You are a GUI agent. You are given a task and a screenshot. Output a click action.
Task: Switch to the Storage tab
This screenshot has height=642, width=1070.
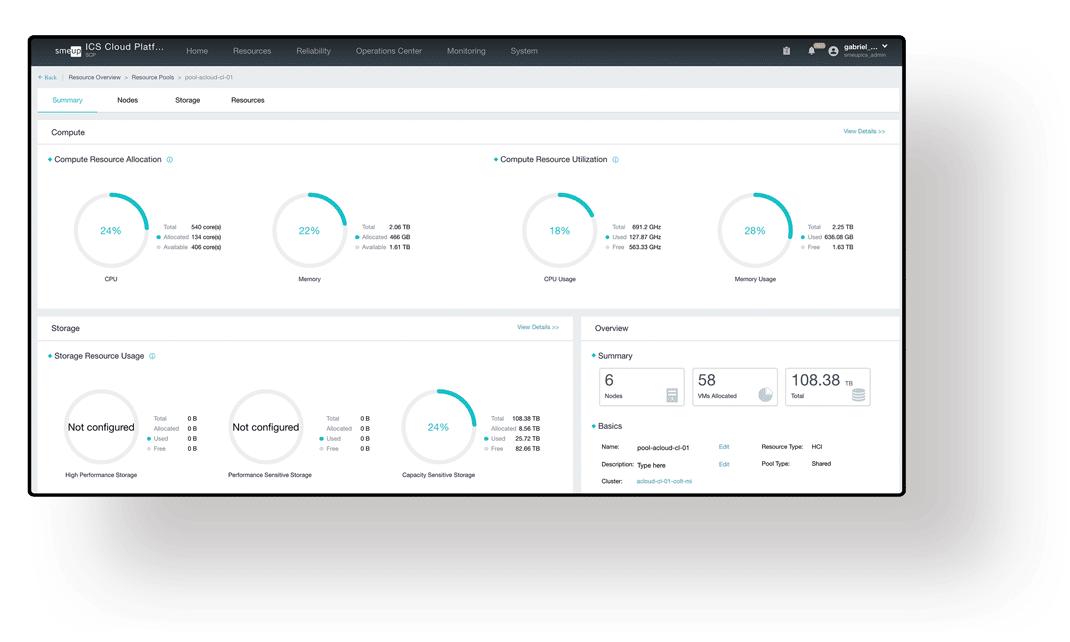pos(187,100)
